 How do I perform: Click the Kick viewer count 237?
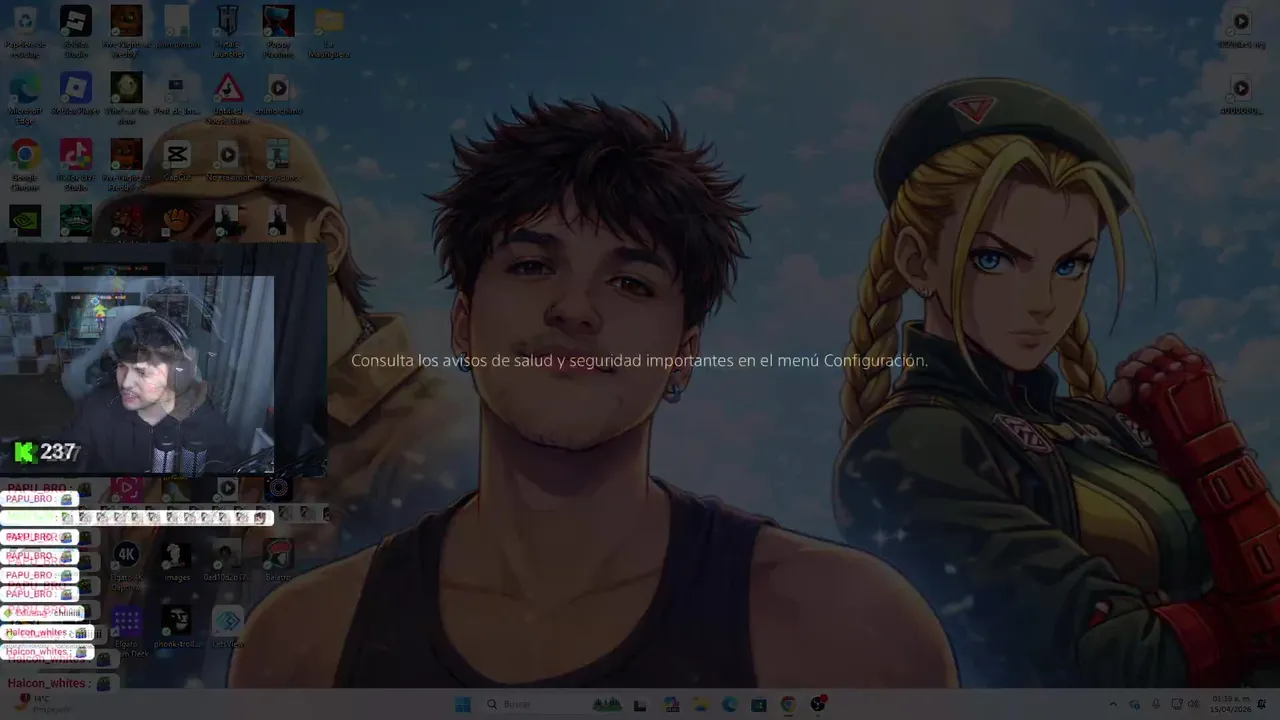click(46, 452)
